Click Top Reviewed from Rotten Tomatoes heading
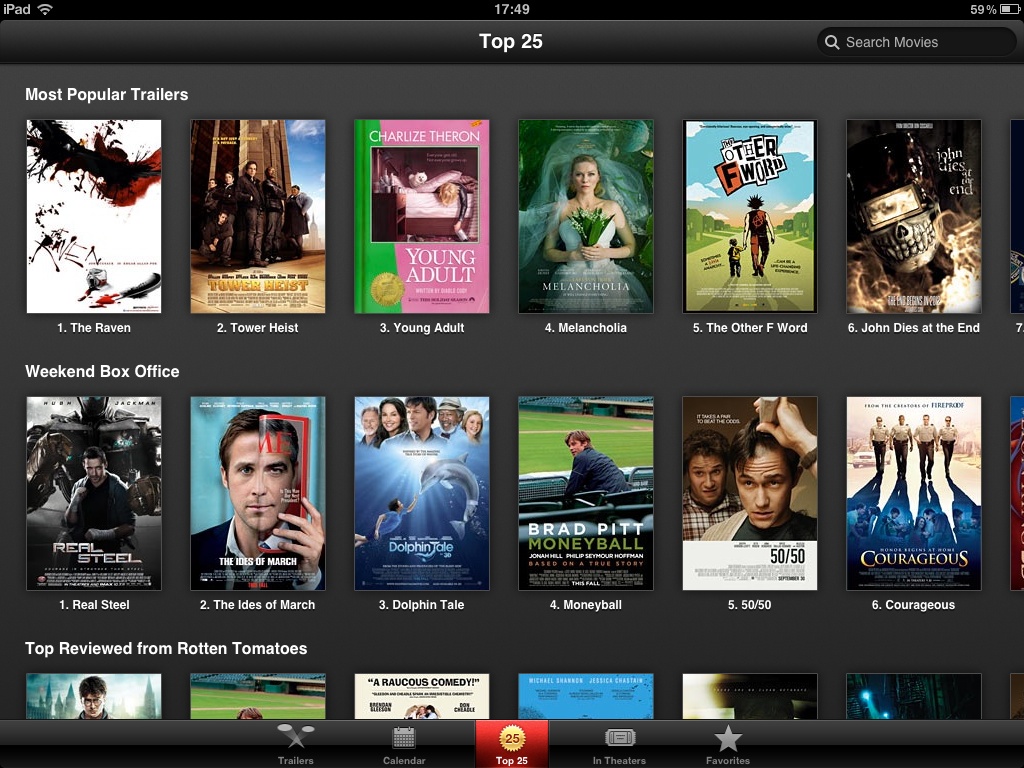 (x=166, y=648)
